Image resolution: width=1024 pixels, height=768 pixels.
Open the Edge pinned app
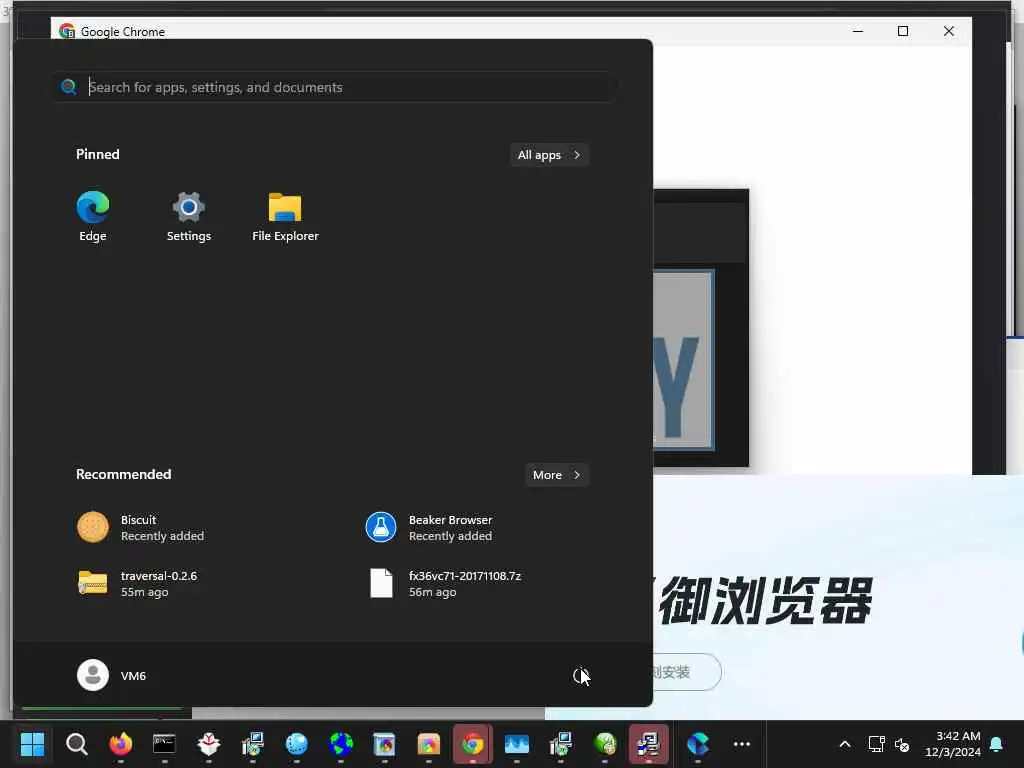click(x=93, y=216)
